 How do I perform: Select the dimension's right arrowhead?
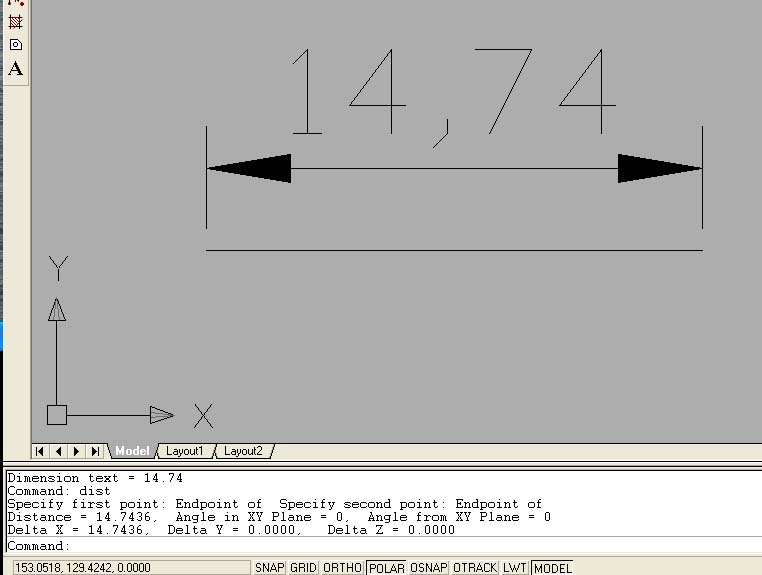coord(659,169)
